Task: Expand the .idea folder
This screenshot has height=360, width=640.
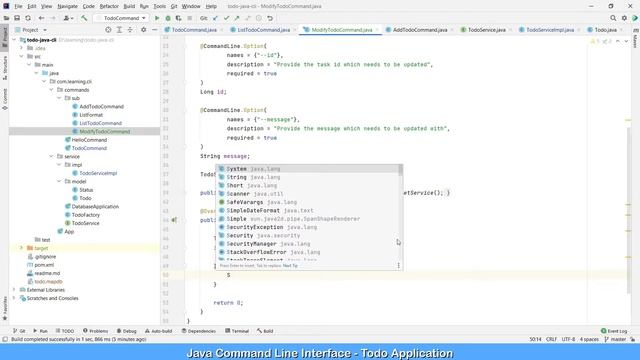Action: 22,48
